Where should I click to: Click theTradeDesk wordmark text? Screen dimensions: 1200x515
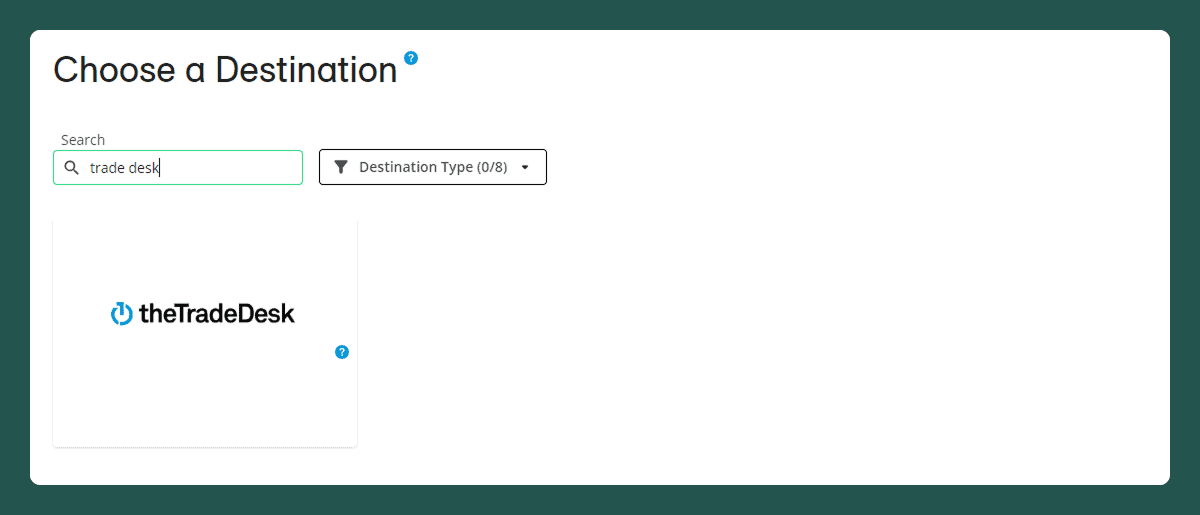point(217,314)
